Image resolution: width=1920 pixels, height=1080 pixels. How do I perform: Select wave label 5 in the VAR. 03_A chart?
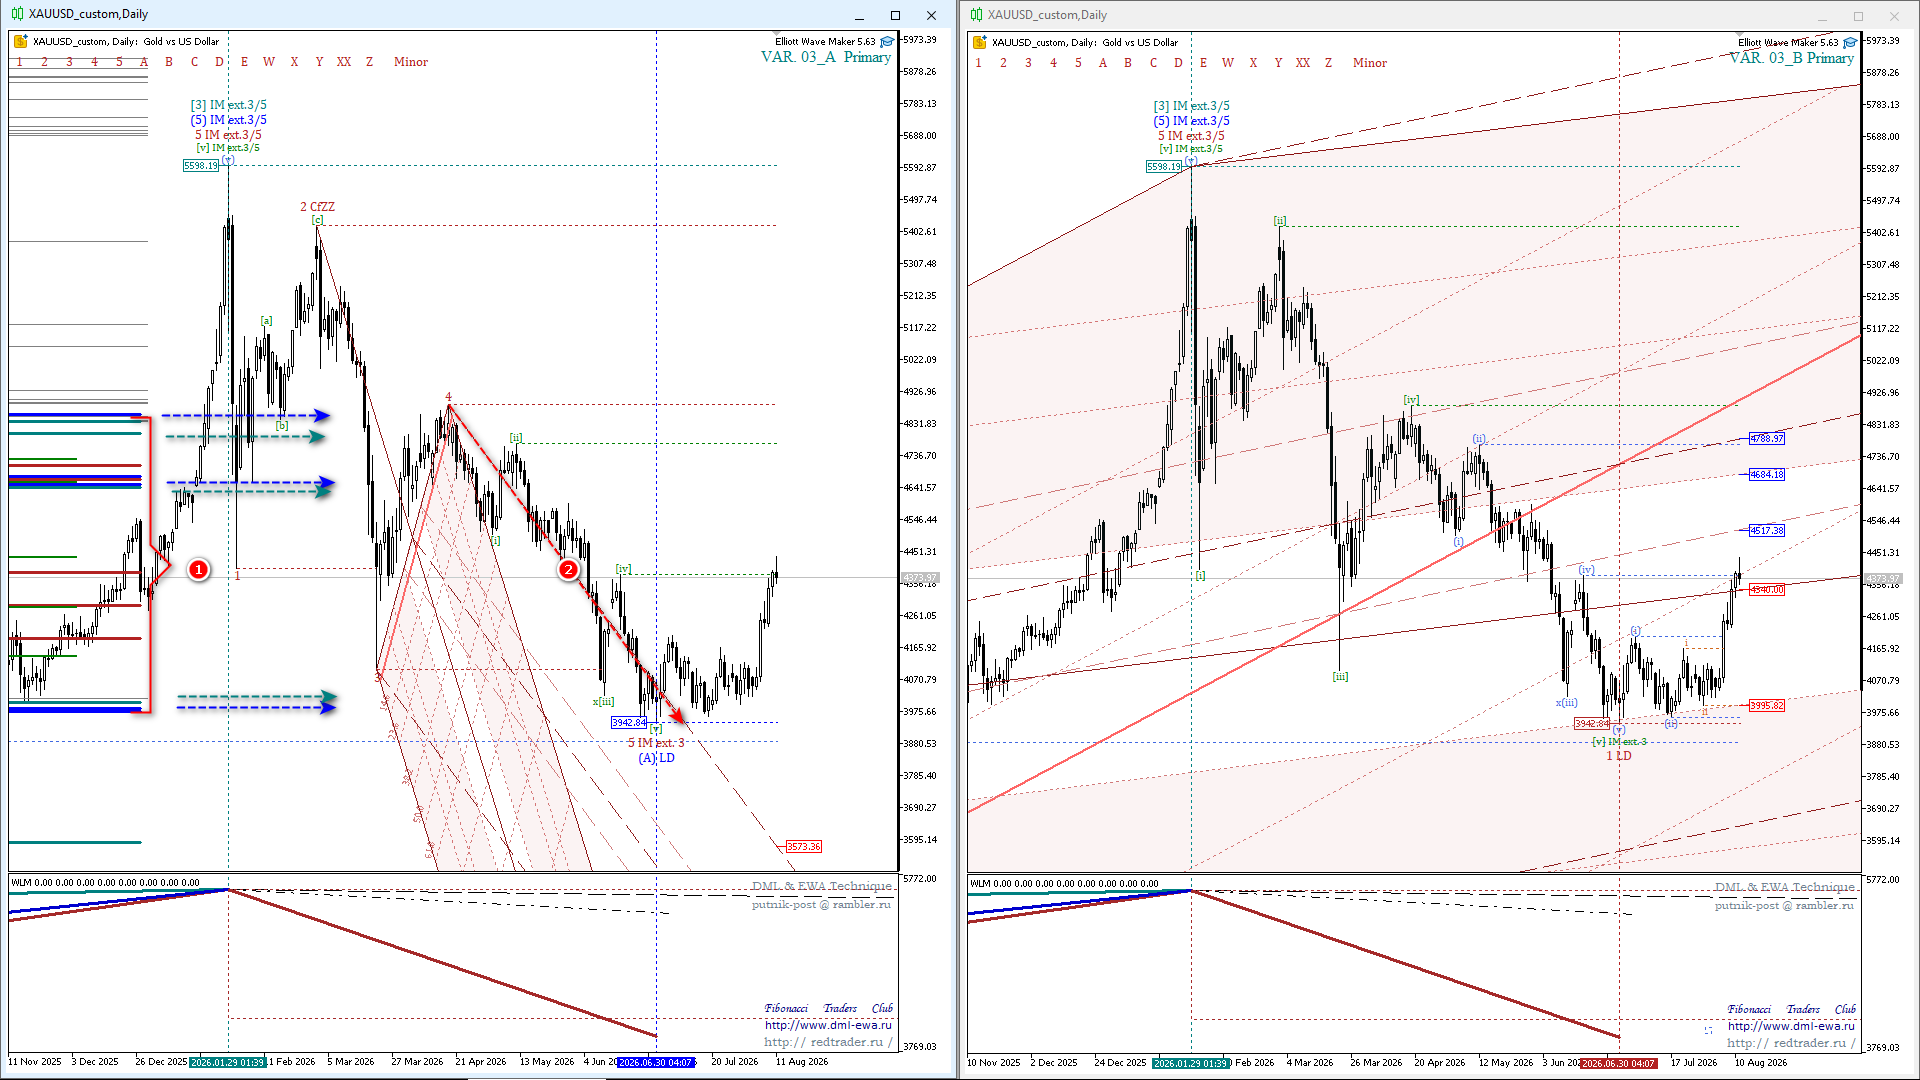click(x=119, y=62)
